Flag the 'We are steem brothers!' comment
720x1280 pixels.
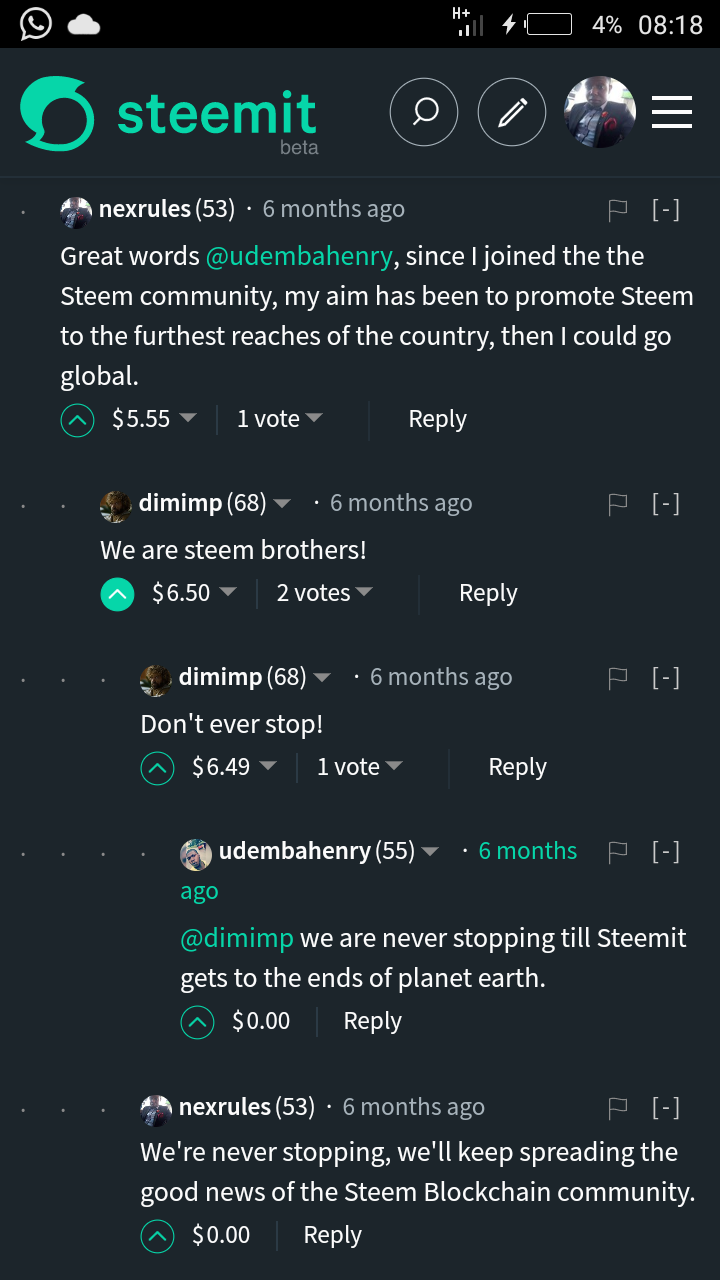coord(618,503)
